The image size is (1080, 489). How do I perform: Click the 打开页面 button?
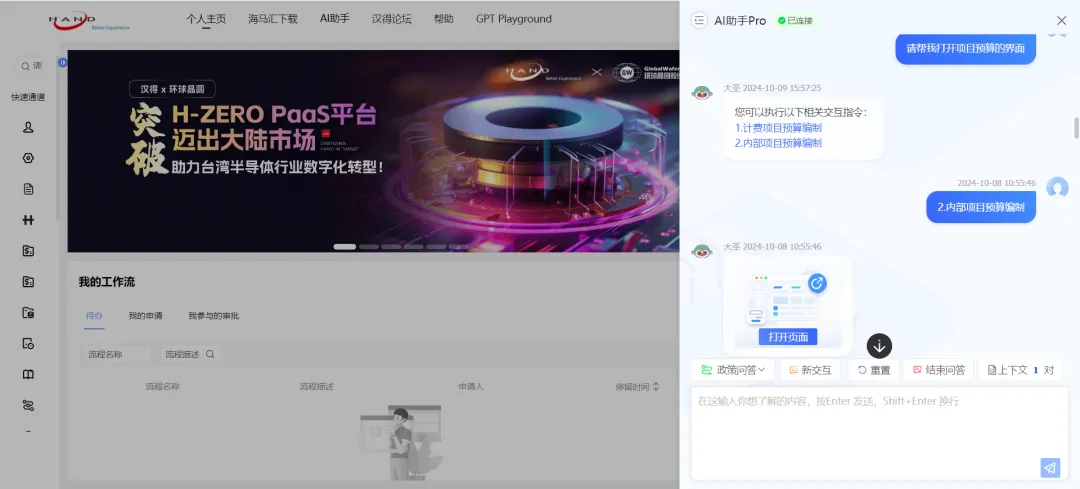click(x=788, y=337)
